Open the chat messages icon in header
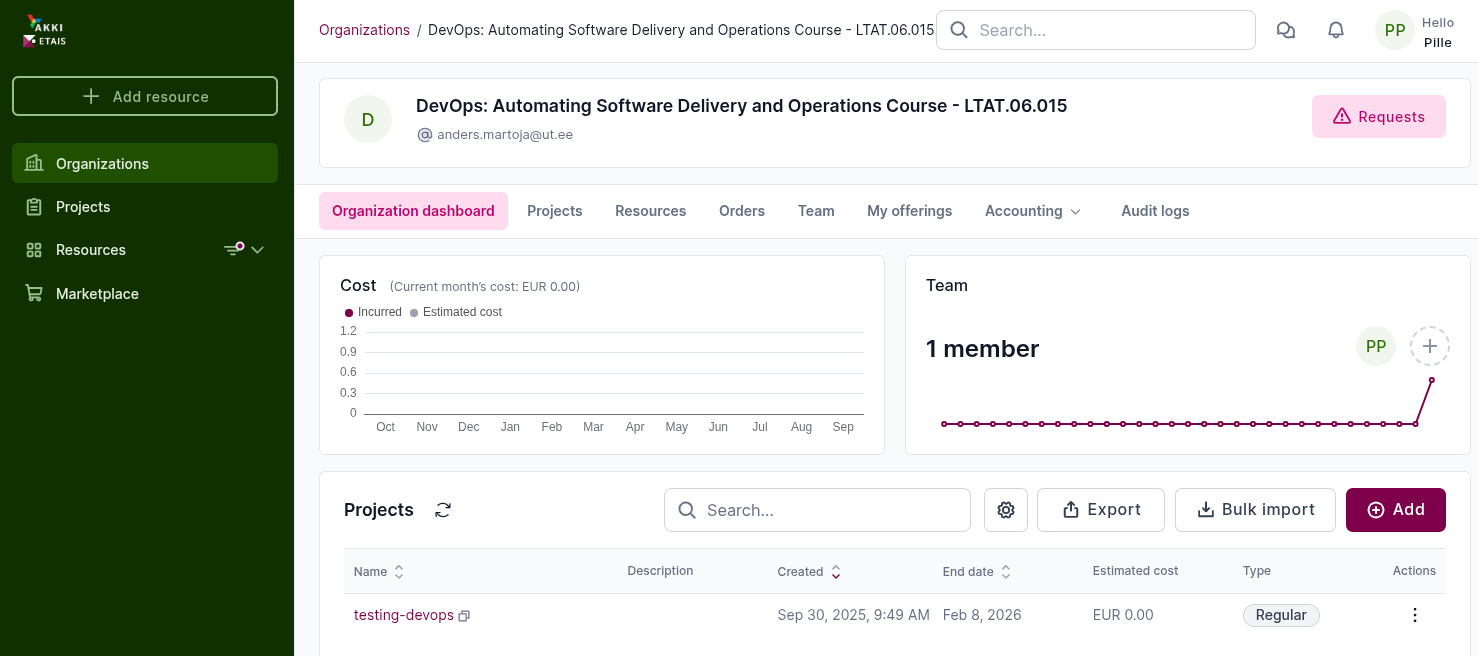 pyautogui.click(x=1286, y=30)
